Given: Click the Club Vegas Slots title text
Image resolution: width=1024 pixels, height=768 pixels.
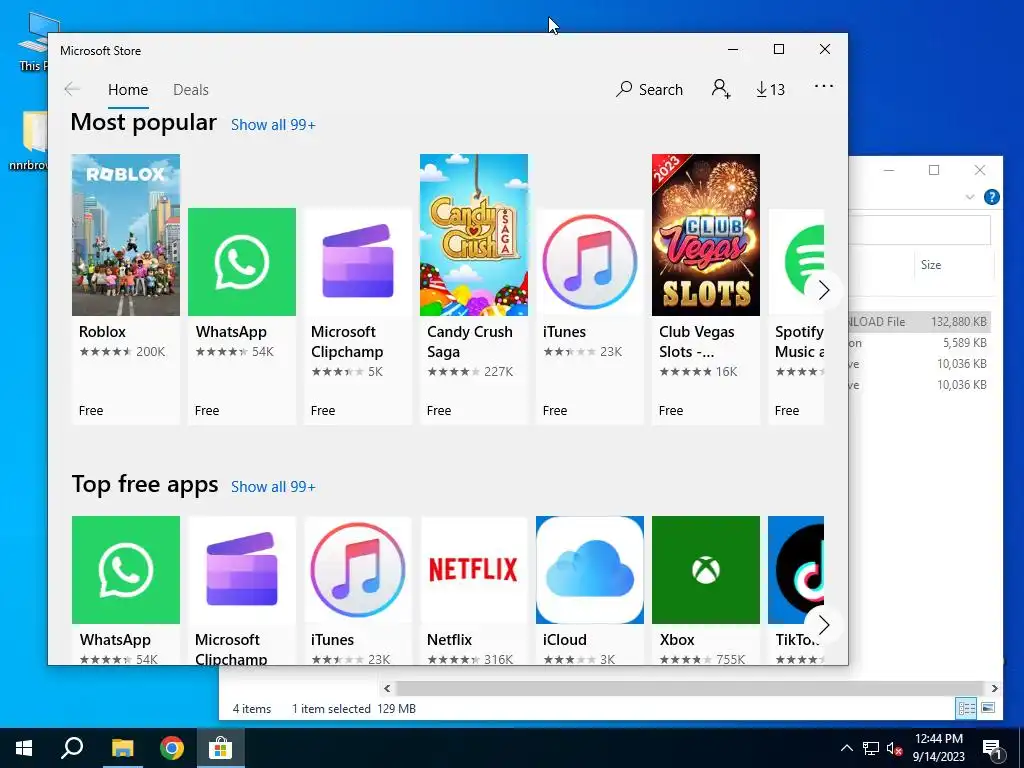Looking at the screenshot, I should point(696,342).
